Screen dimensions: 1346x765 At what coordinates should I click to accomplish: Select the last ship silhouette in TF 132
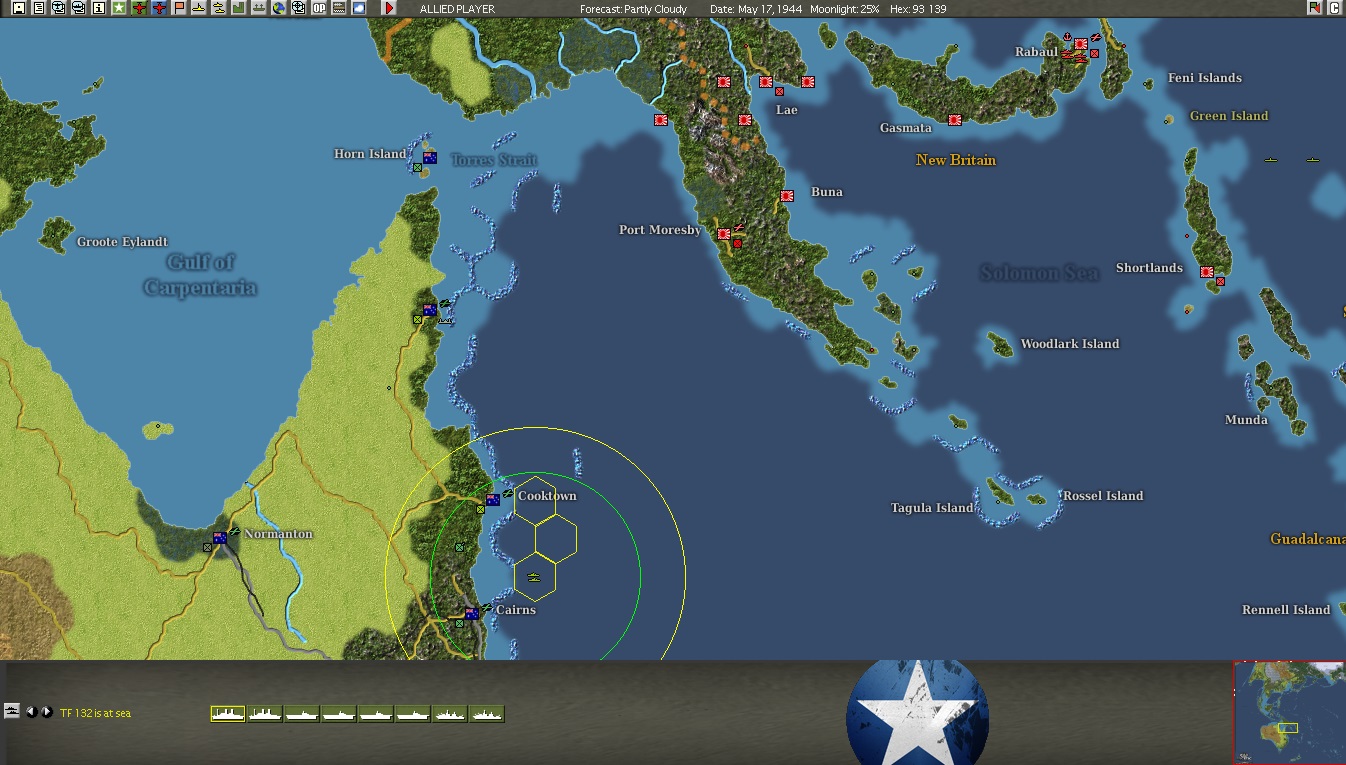pyautogui.click(x=487, y=713)
